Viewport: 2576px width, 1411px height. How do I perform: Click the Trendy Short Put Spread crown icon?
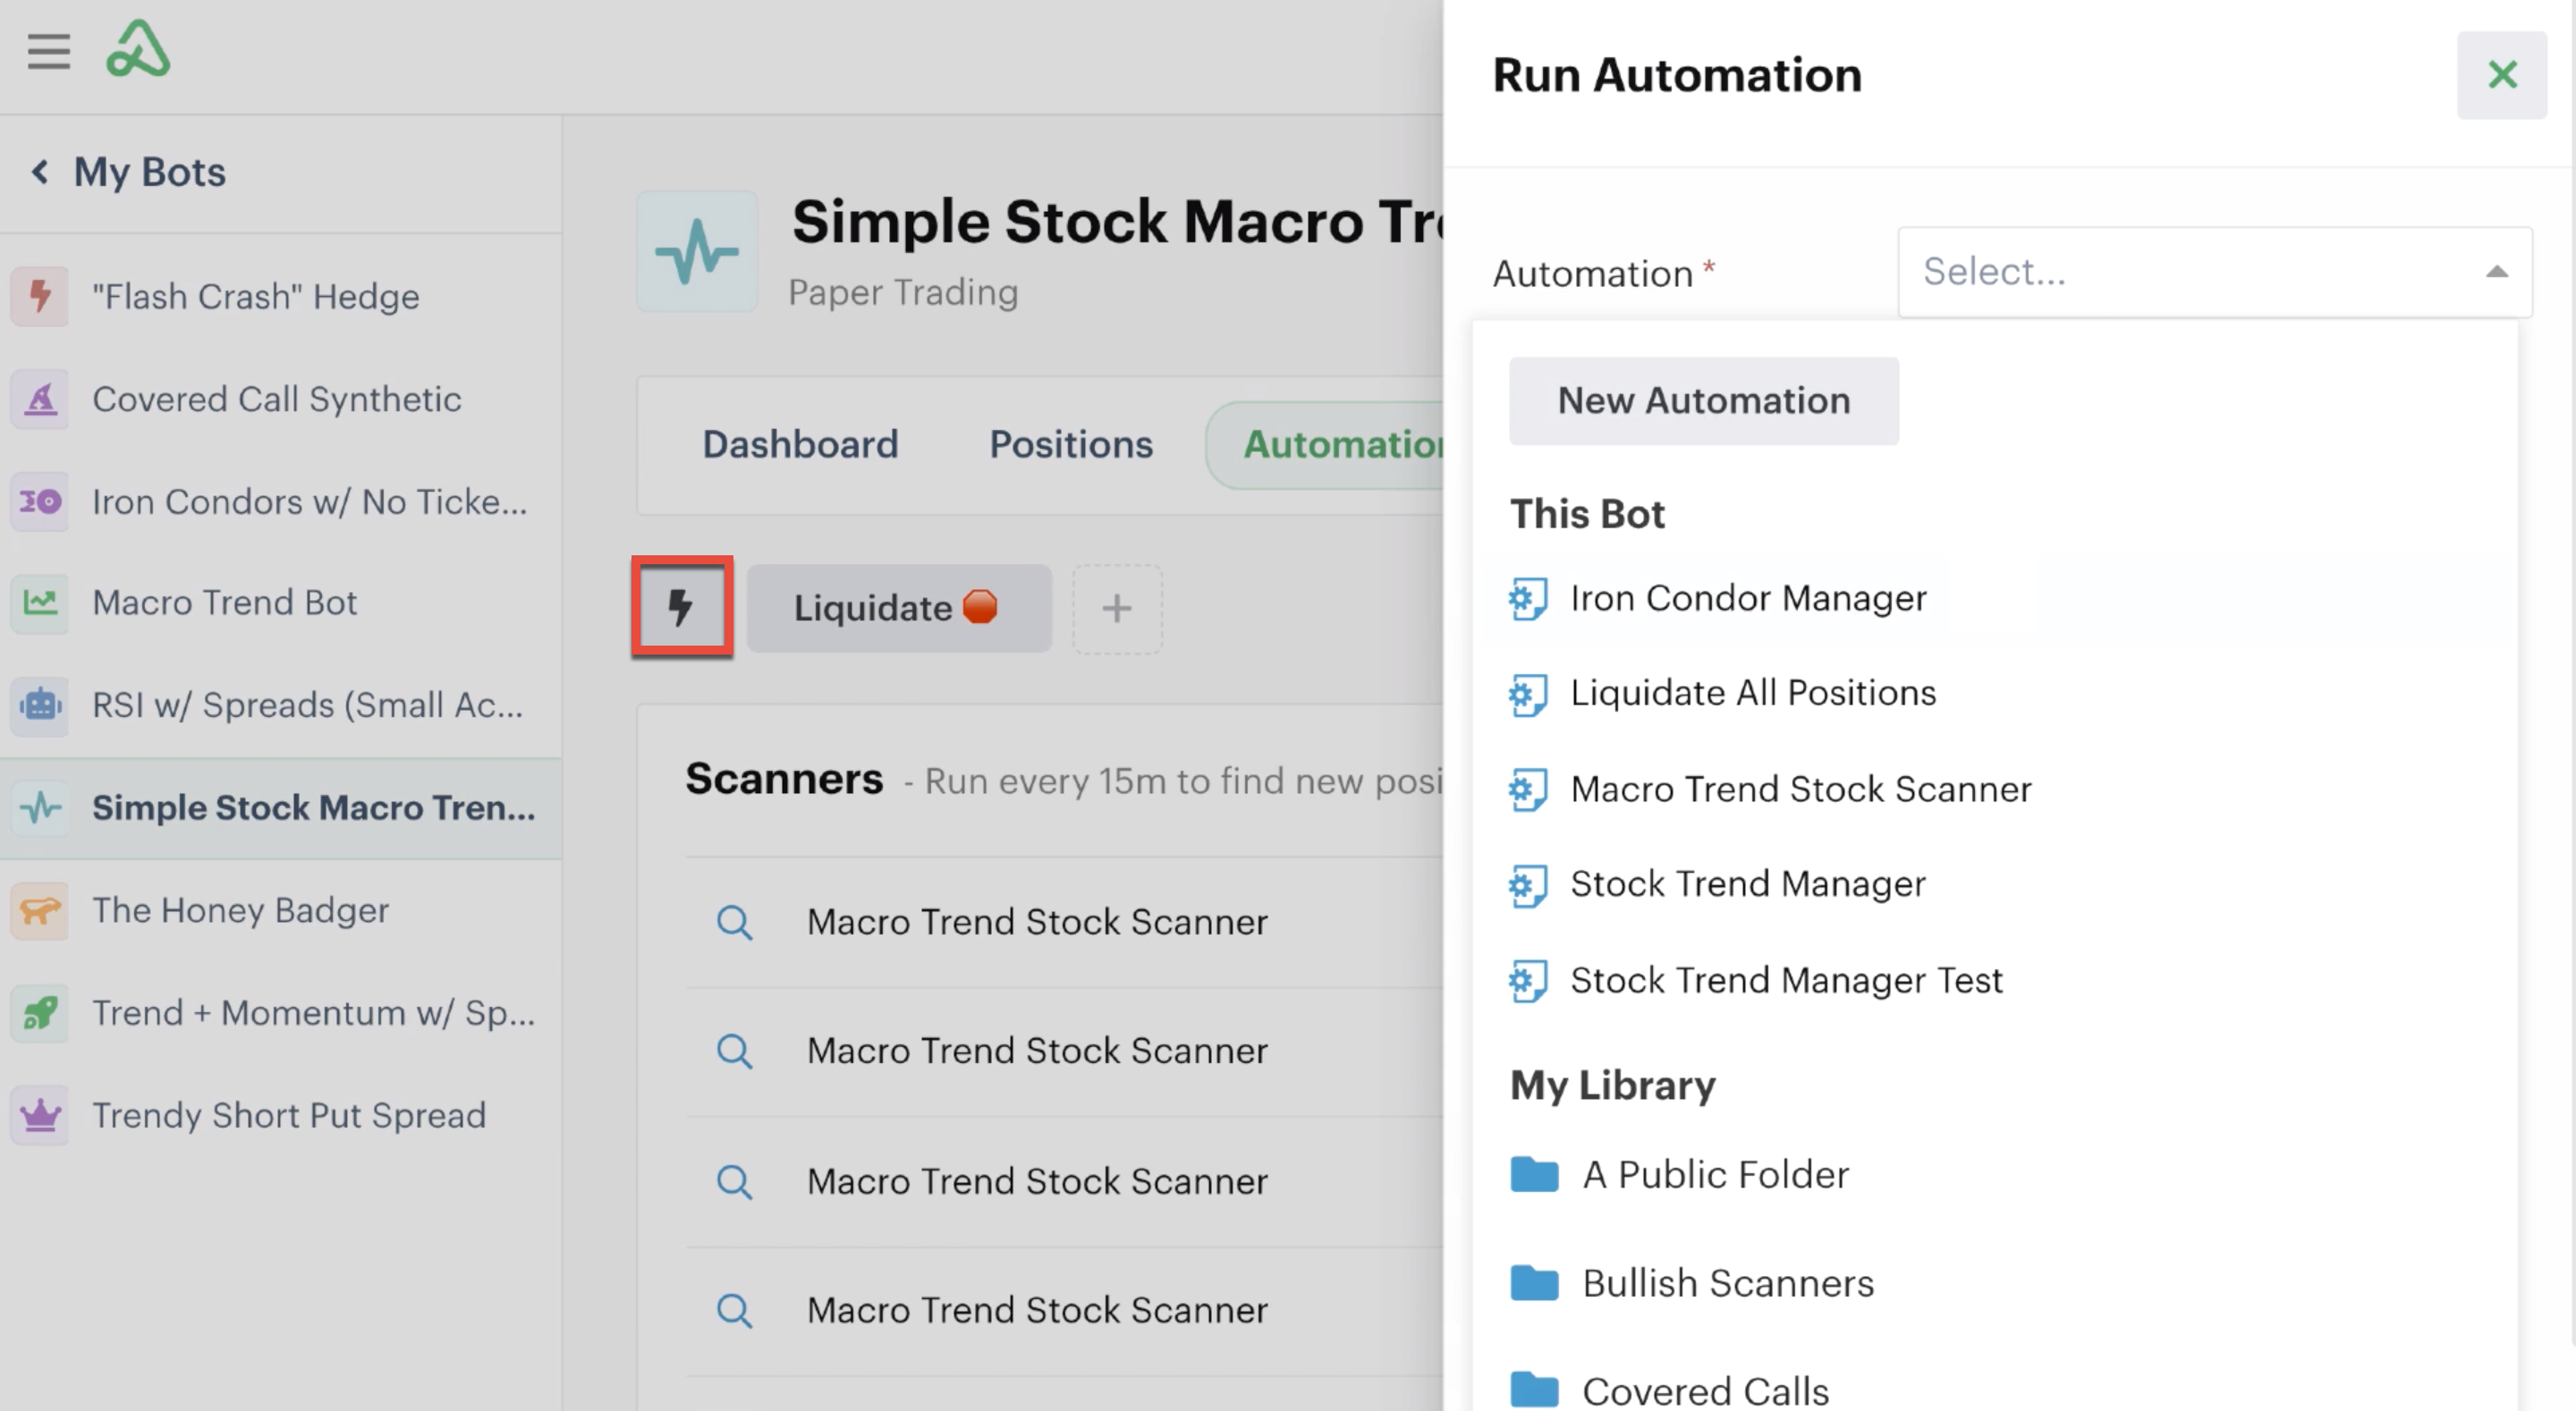coord(40,1115)
